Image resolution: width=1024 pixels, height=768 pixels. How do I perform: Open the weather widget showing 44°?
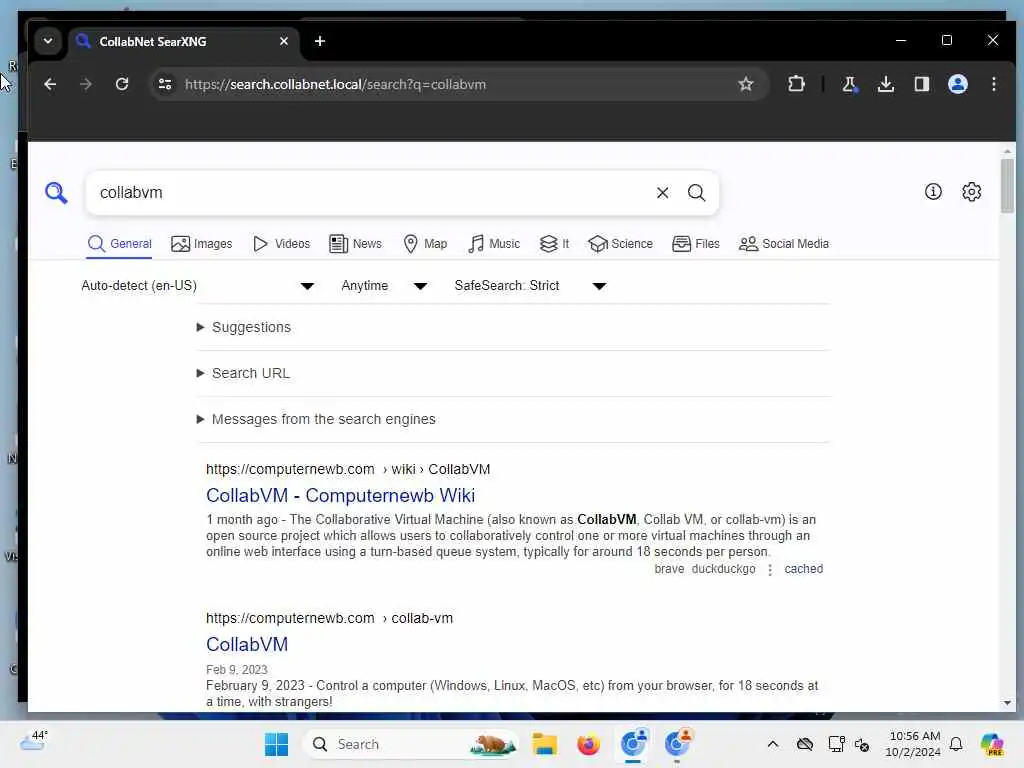tap(33, 742)
